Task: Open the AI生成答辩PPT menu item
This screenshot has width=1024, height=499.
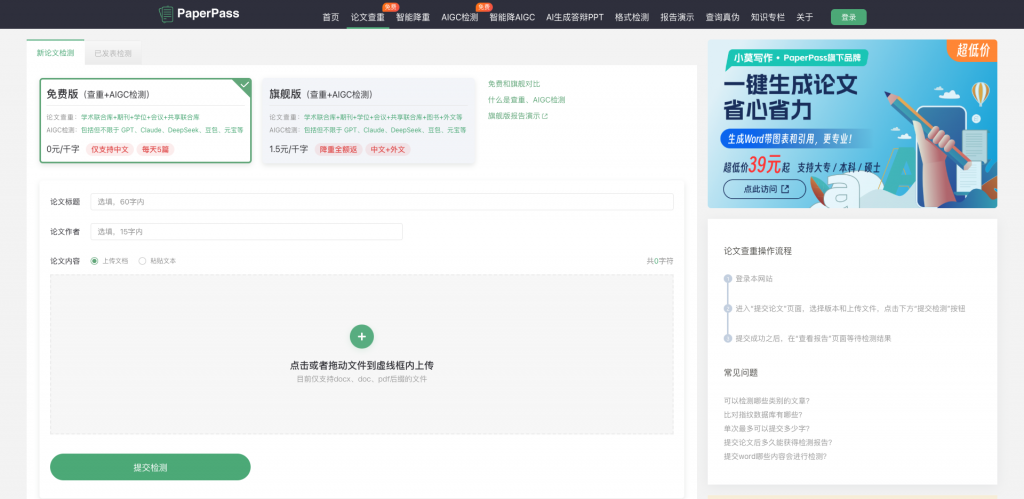Action: (575, 17)
